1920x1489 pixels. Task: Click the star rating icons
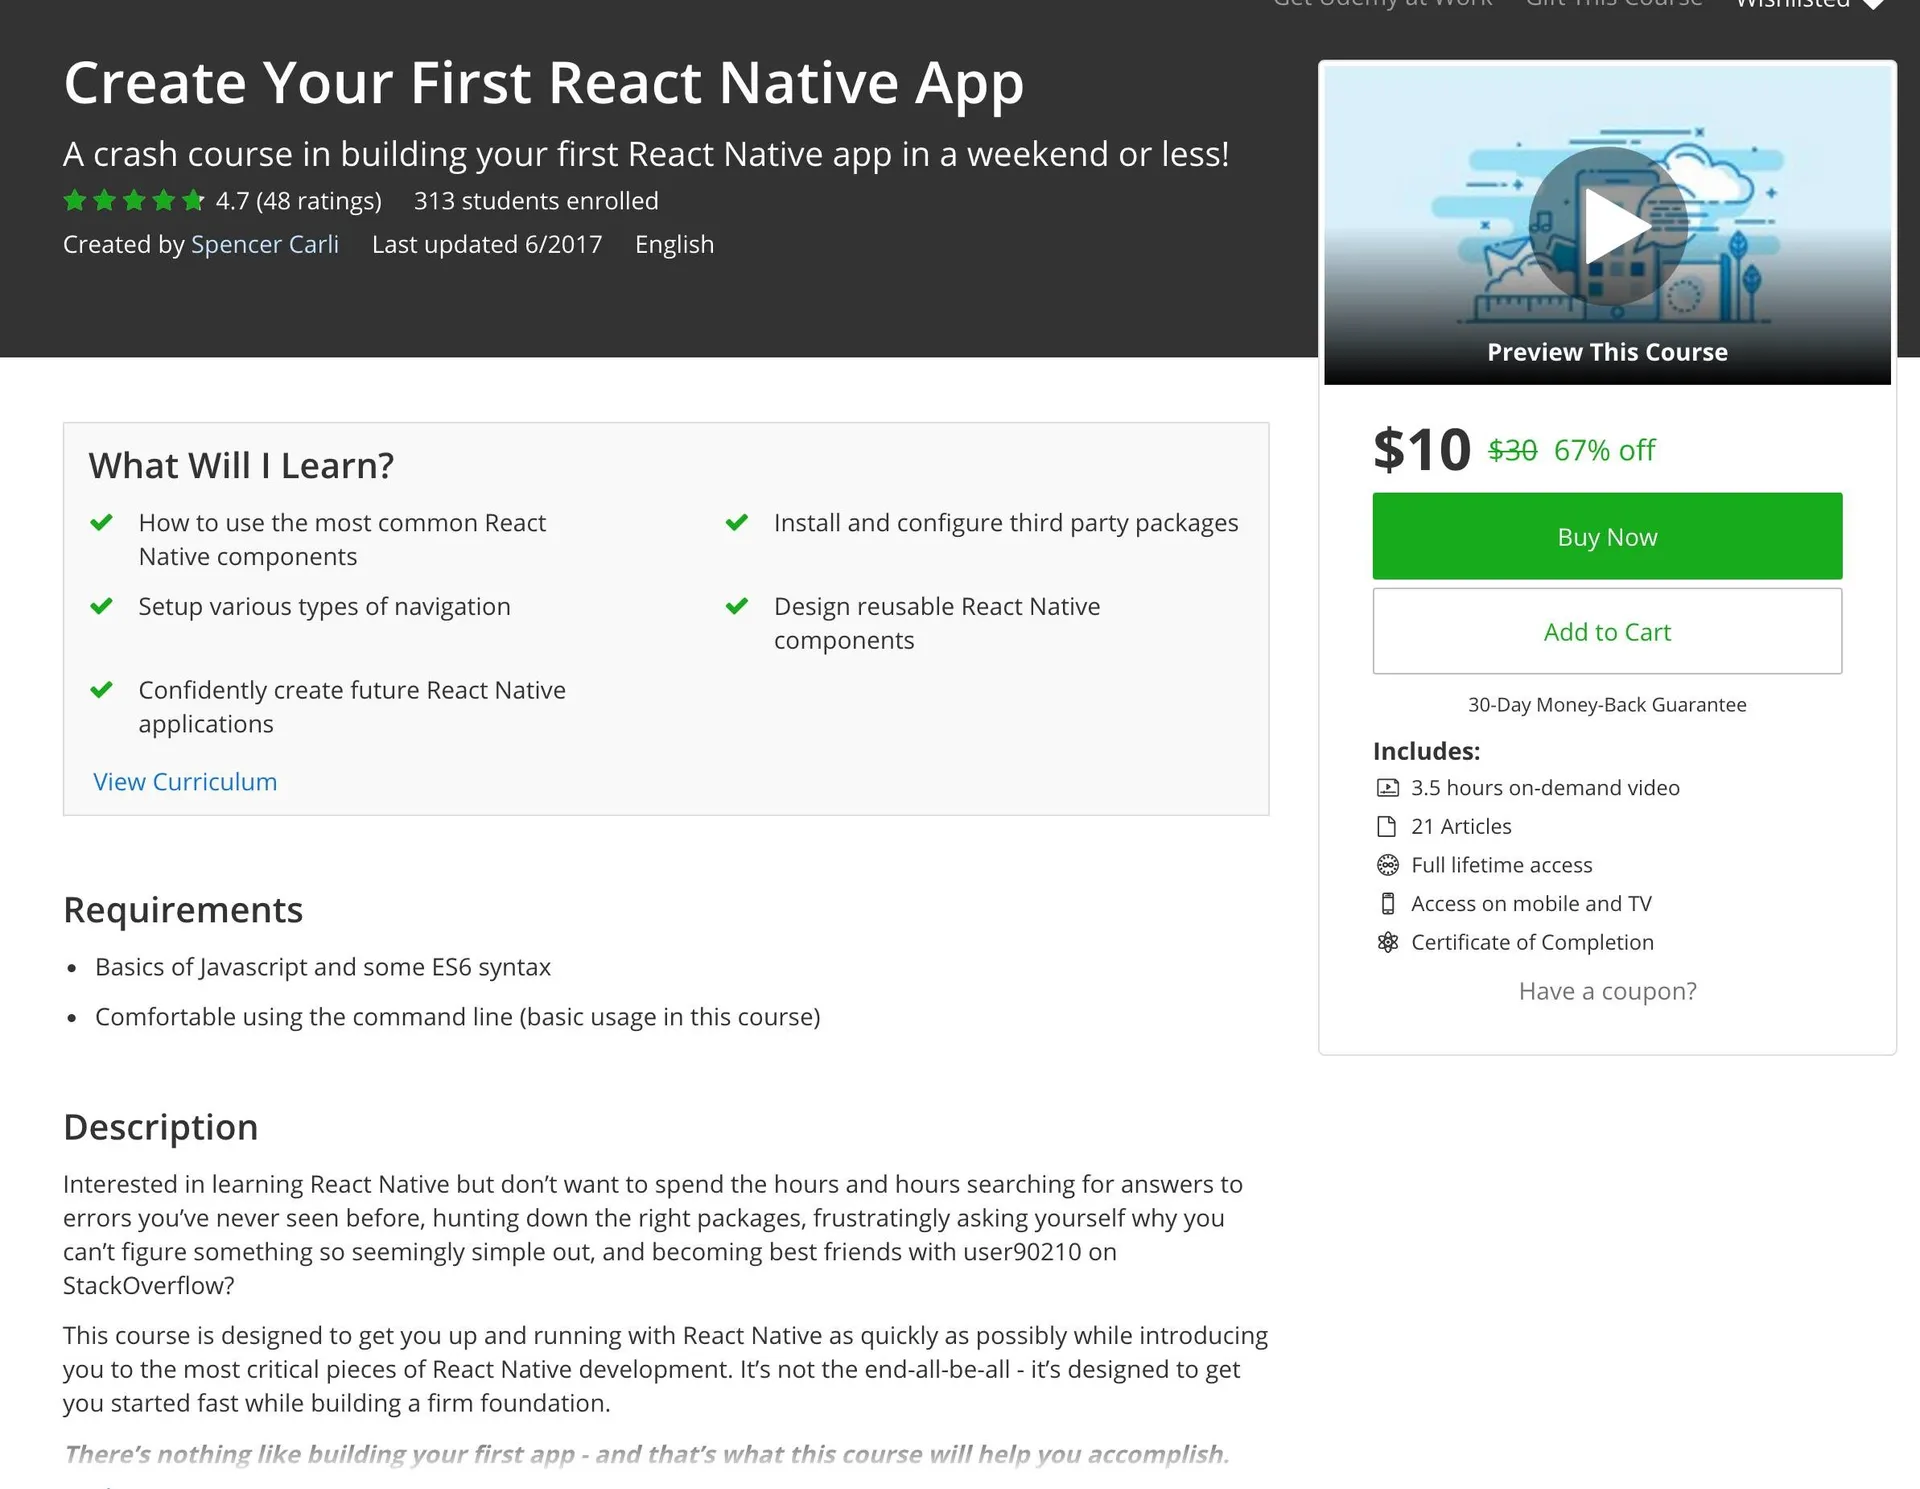(133, 201)
